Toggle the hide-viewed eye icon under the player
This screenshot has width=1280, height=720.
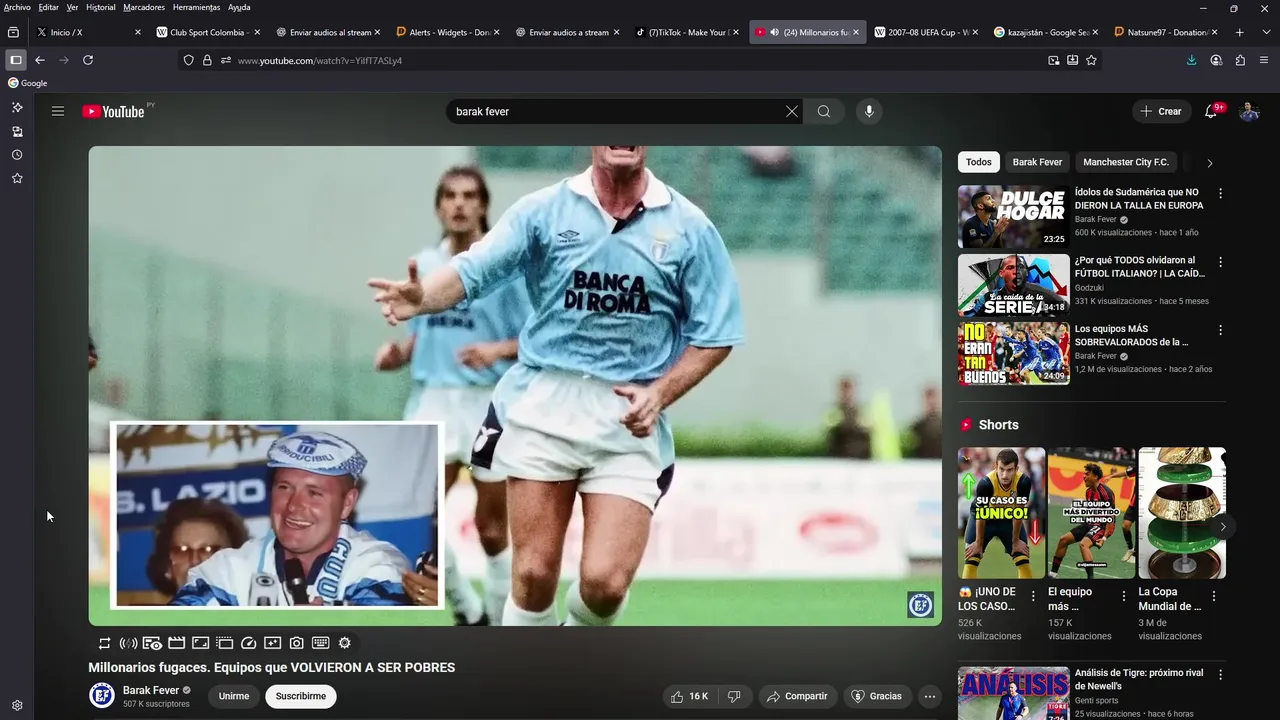coord(152,643)
